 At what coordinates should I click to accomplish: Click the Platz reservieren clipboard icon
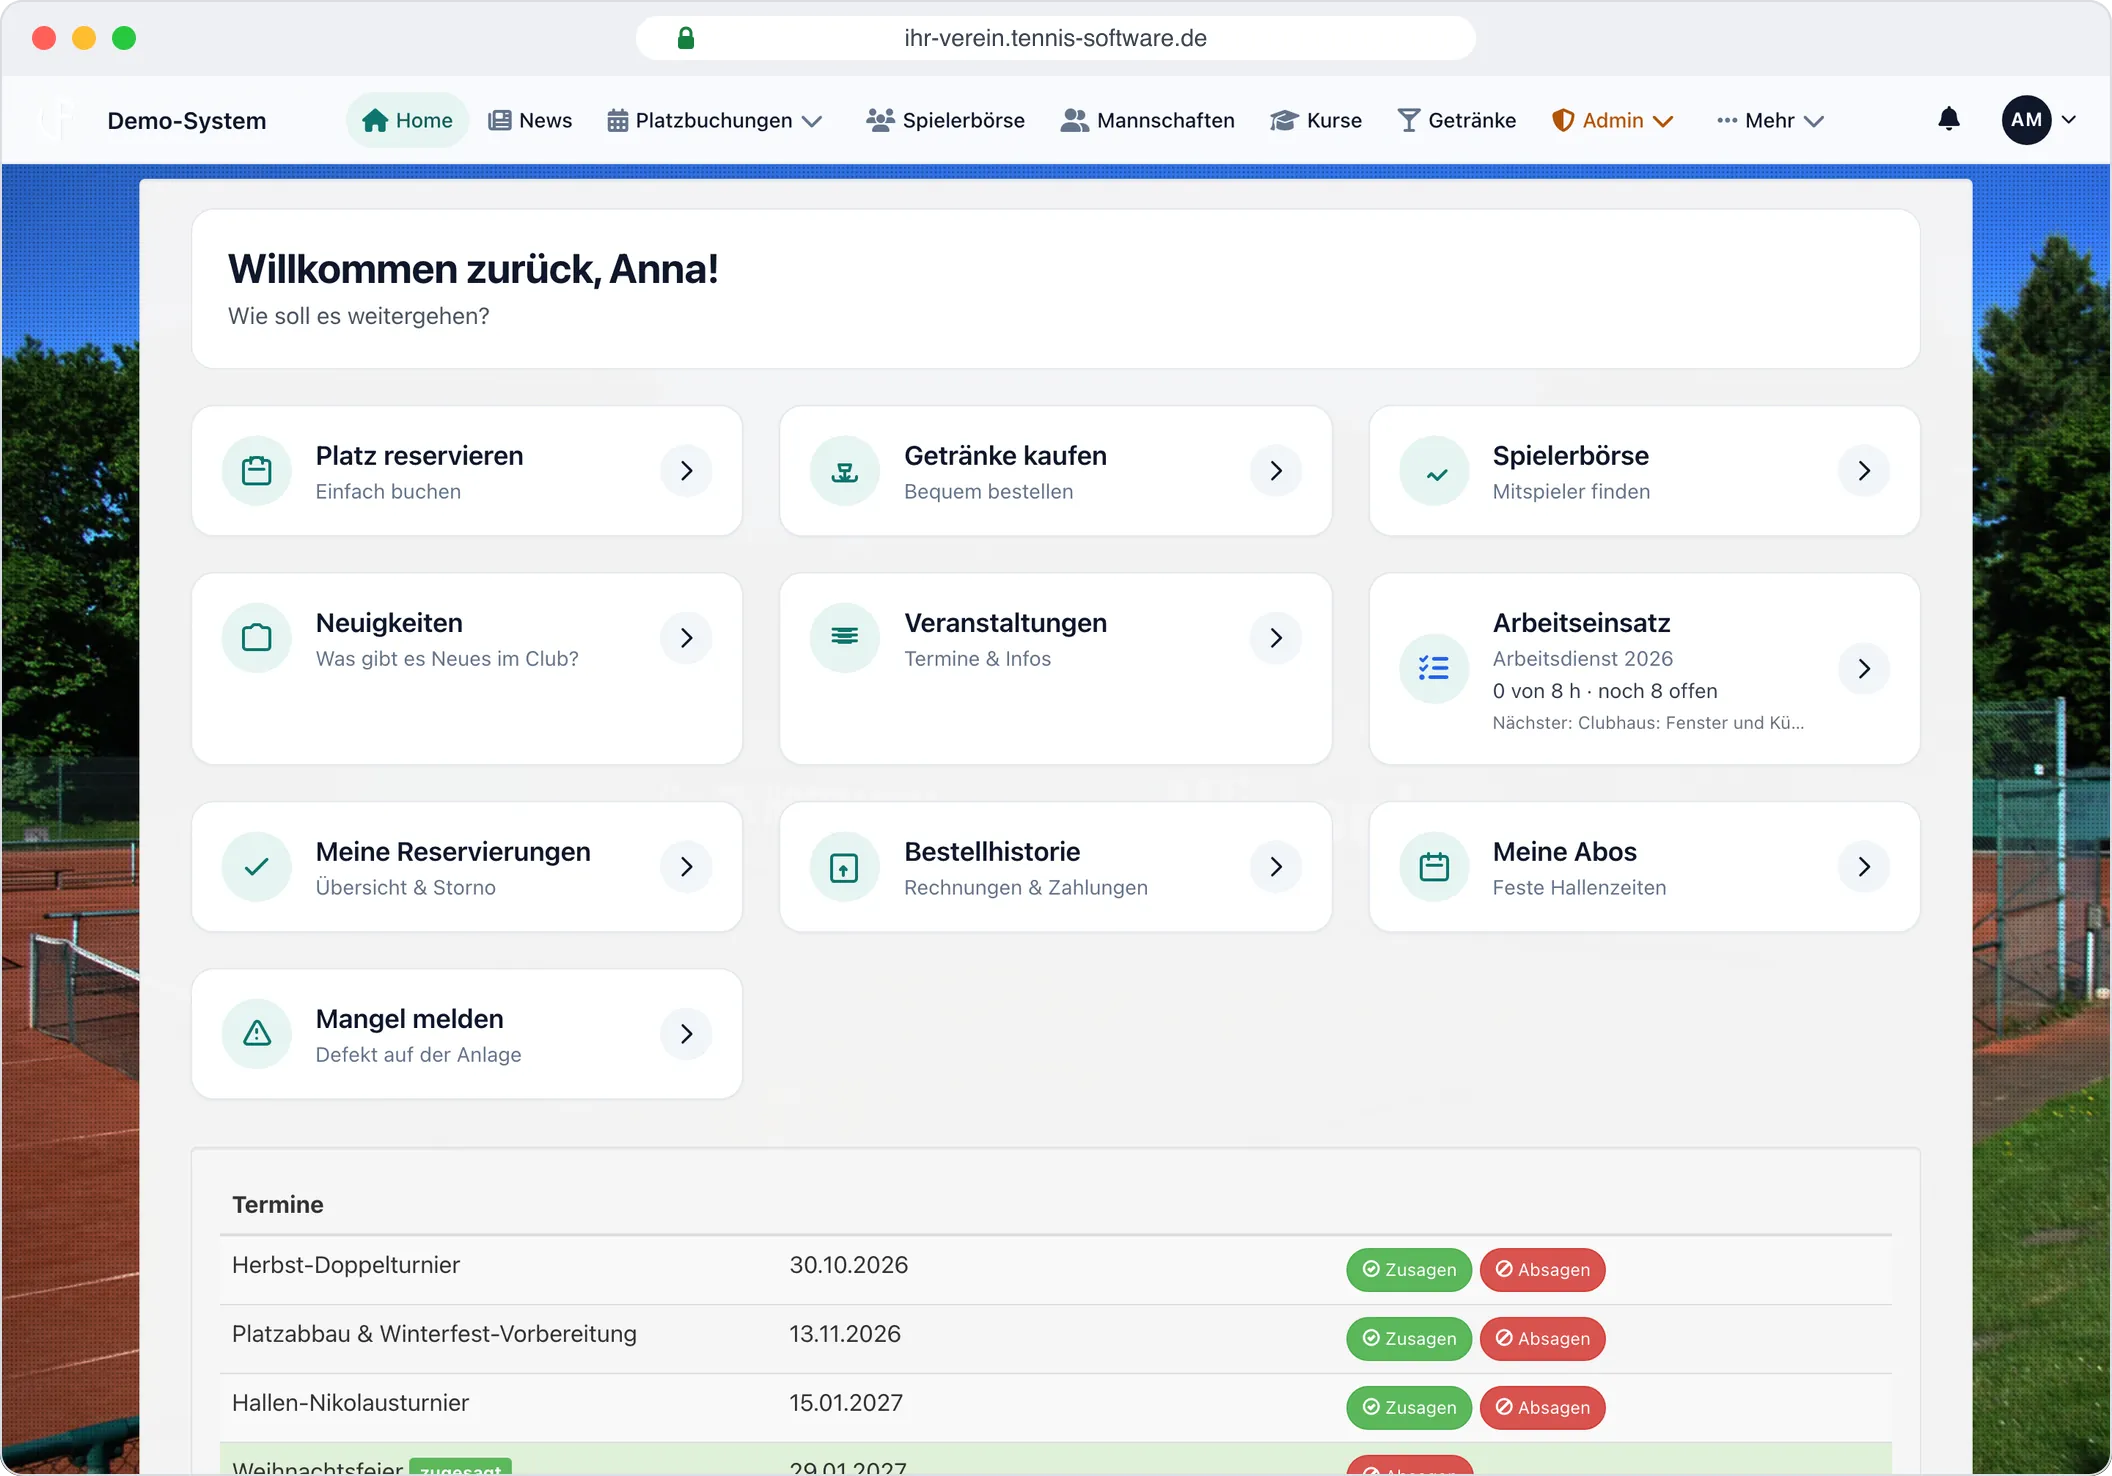click(x=257, y=471)
